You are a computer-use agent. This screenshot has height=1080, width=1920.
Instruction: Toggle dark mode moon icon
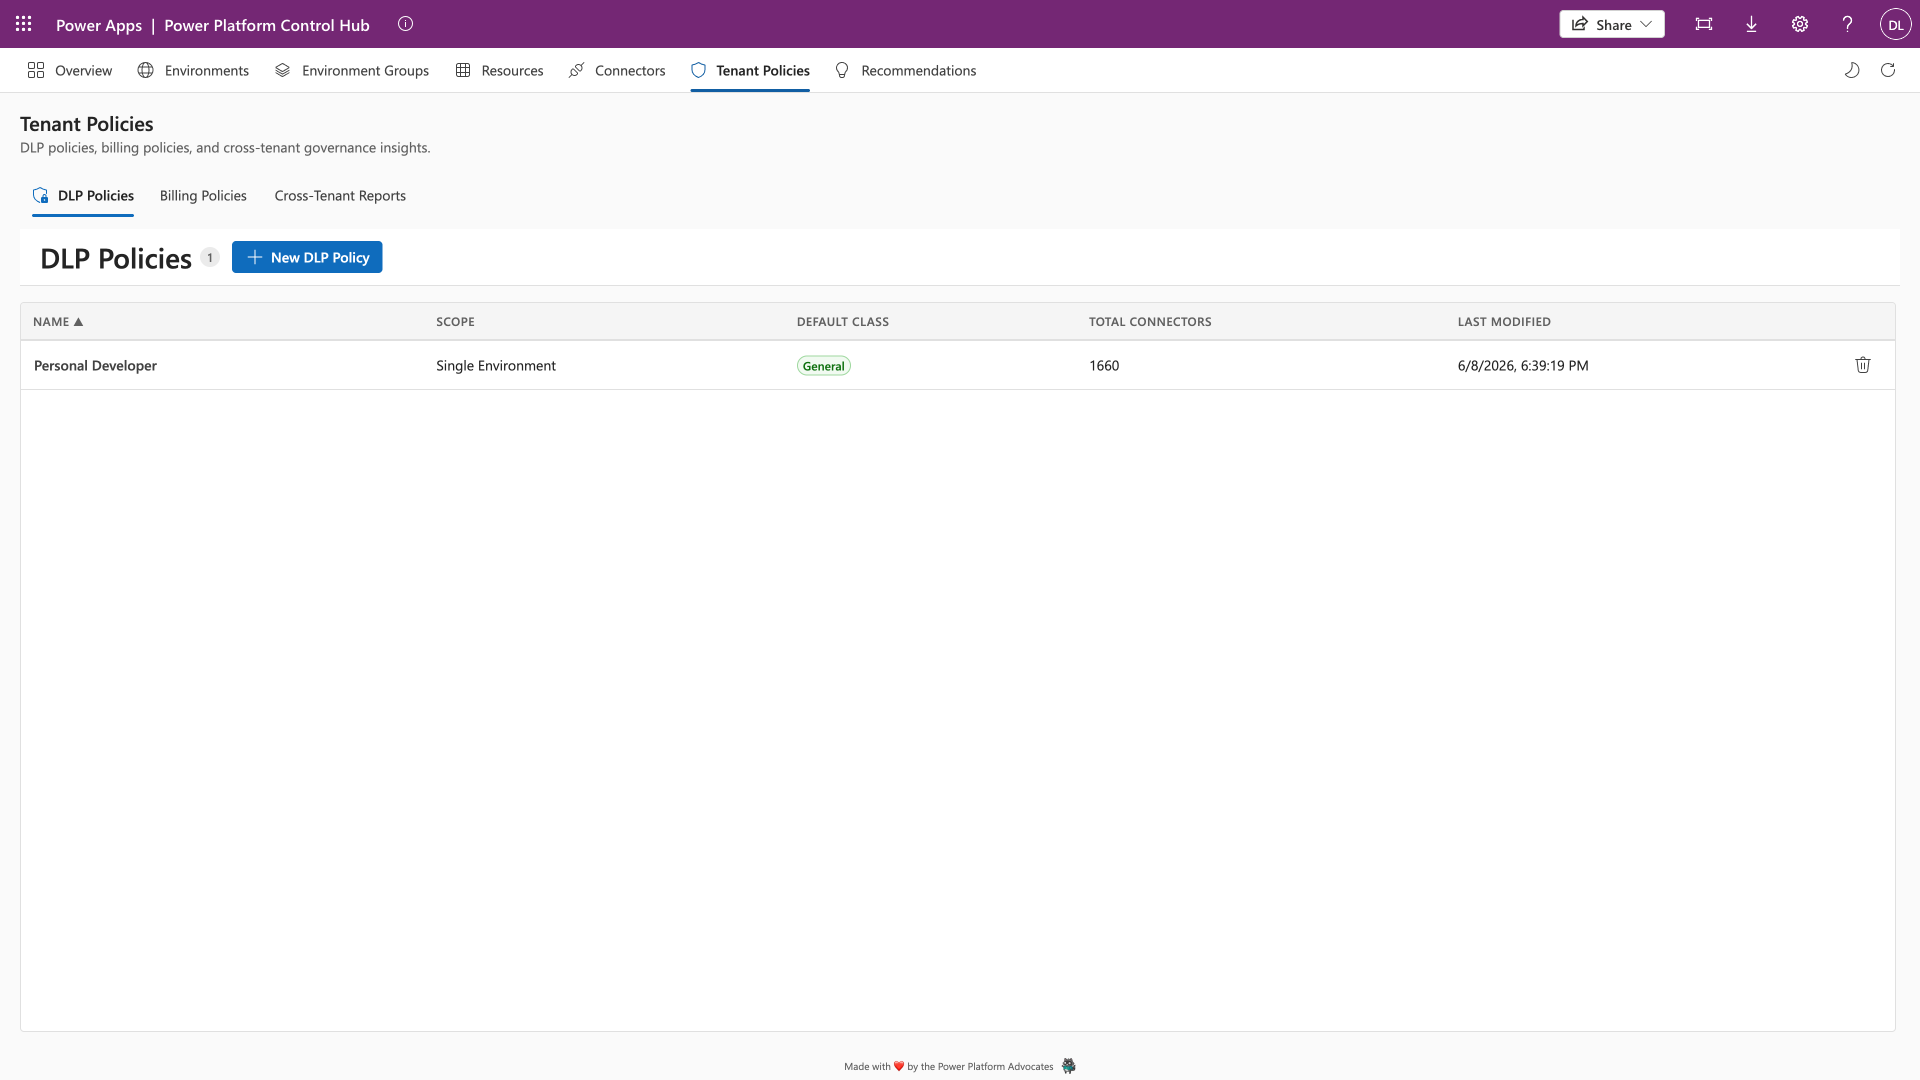click(1852, 70)
